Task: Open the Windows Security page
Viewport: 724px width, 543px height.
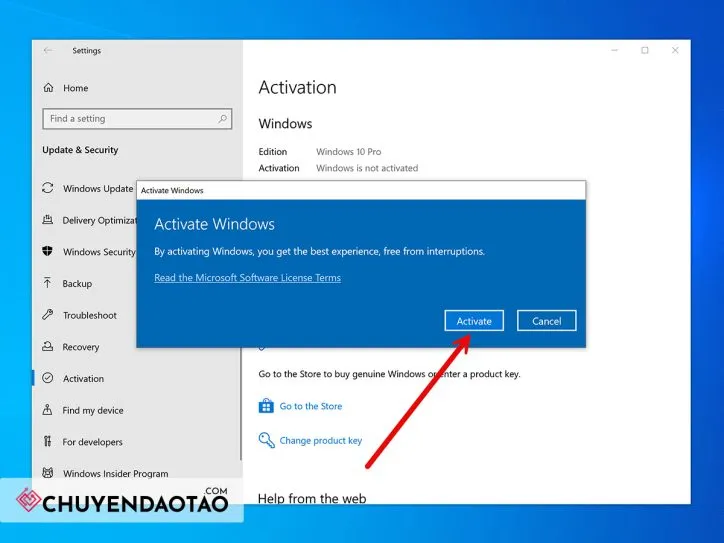Action: tap(99, 252)
